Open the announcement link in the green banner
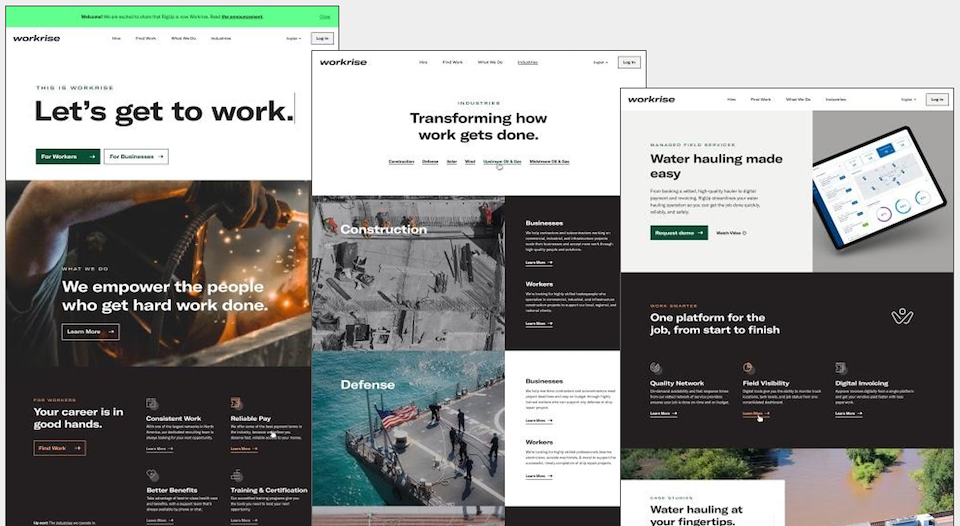 pos(242,17)
